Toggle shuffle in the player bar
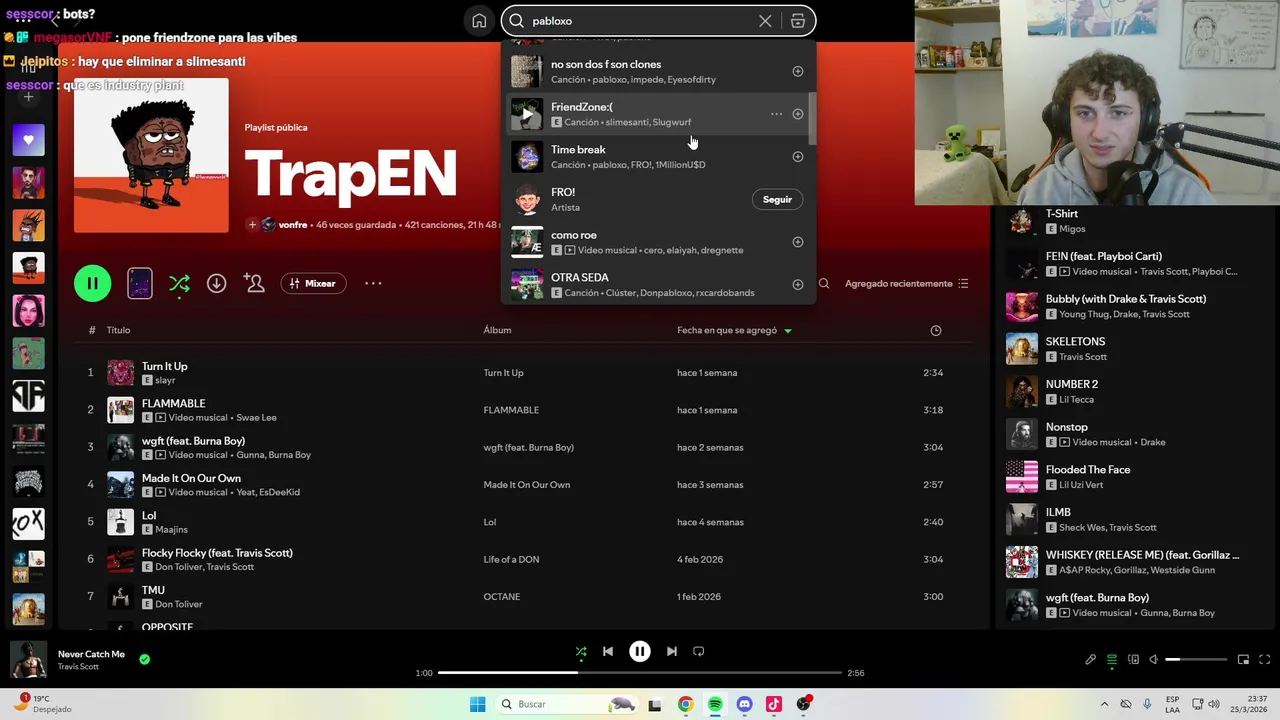This screenshot has width=1280, height=720. pyautogui.click(x=581, y=652)
